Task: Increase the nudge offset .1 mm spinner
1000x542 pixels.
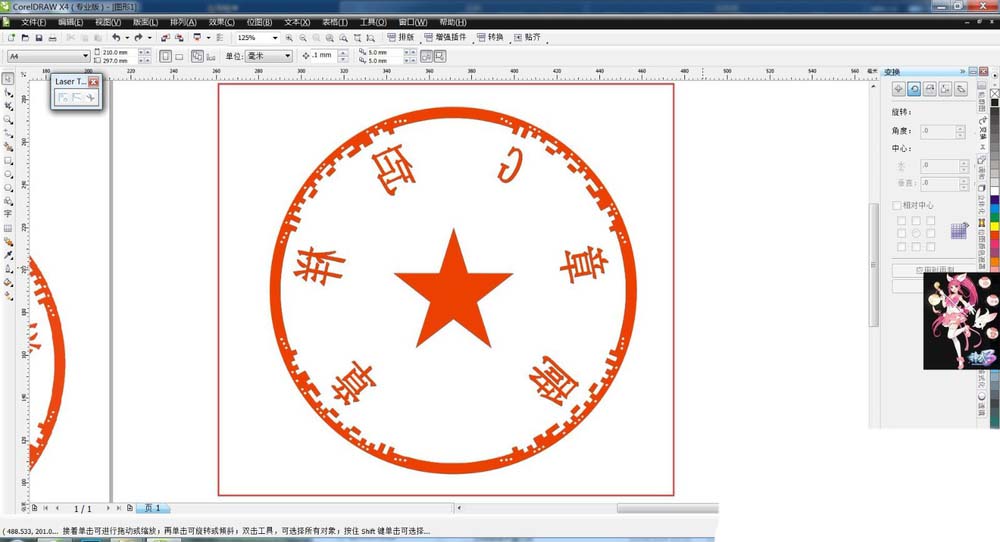Action: 343,53
